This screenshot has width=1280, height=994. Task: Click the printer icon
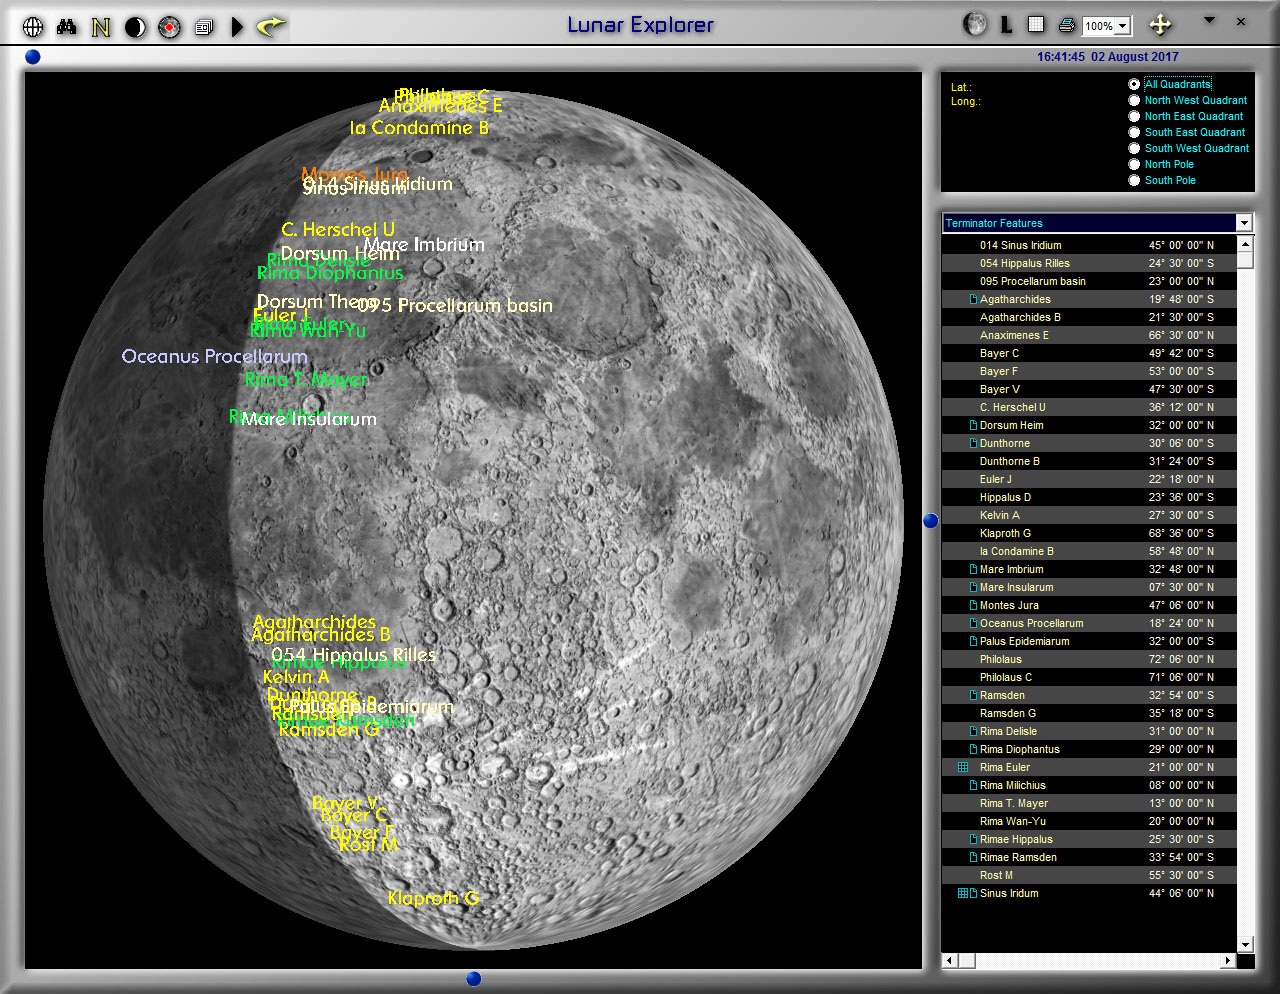tap(1066, 25)
